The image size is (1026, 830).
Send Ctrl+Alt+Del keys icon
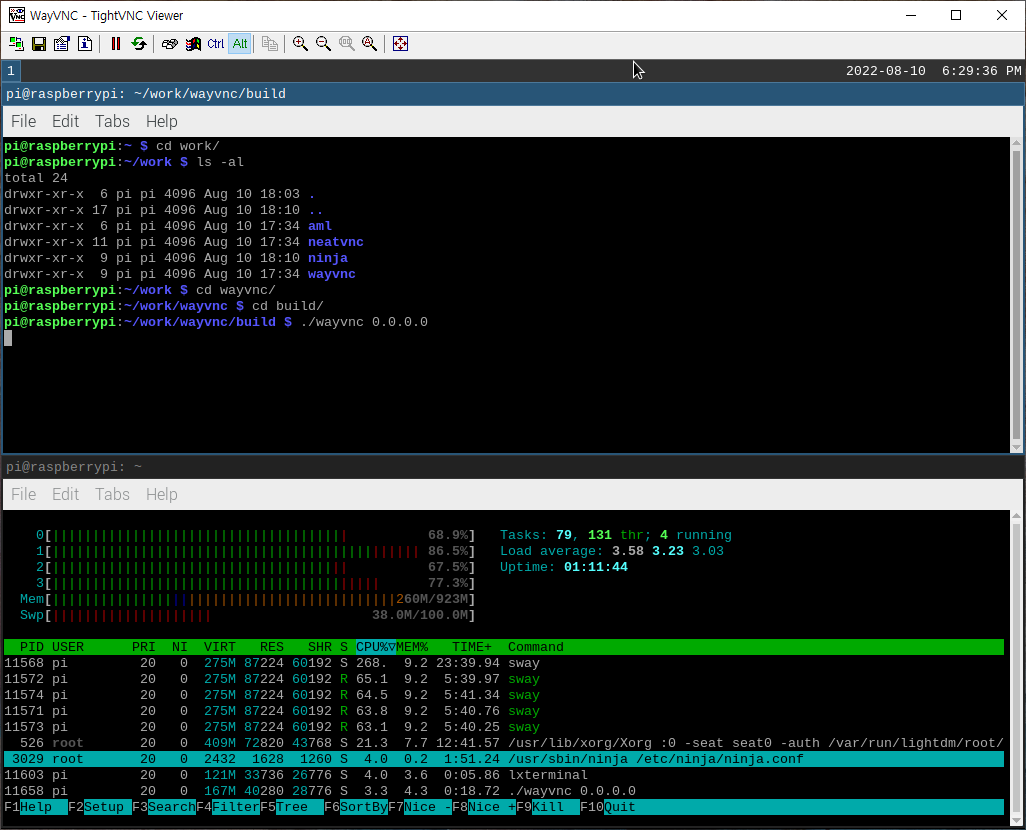point(169,44)
